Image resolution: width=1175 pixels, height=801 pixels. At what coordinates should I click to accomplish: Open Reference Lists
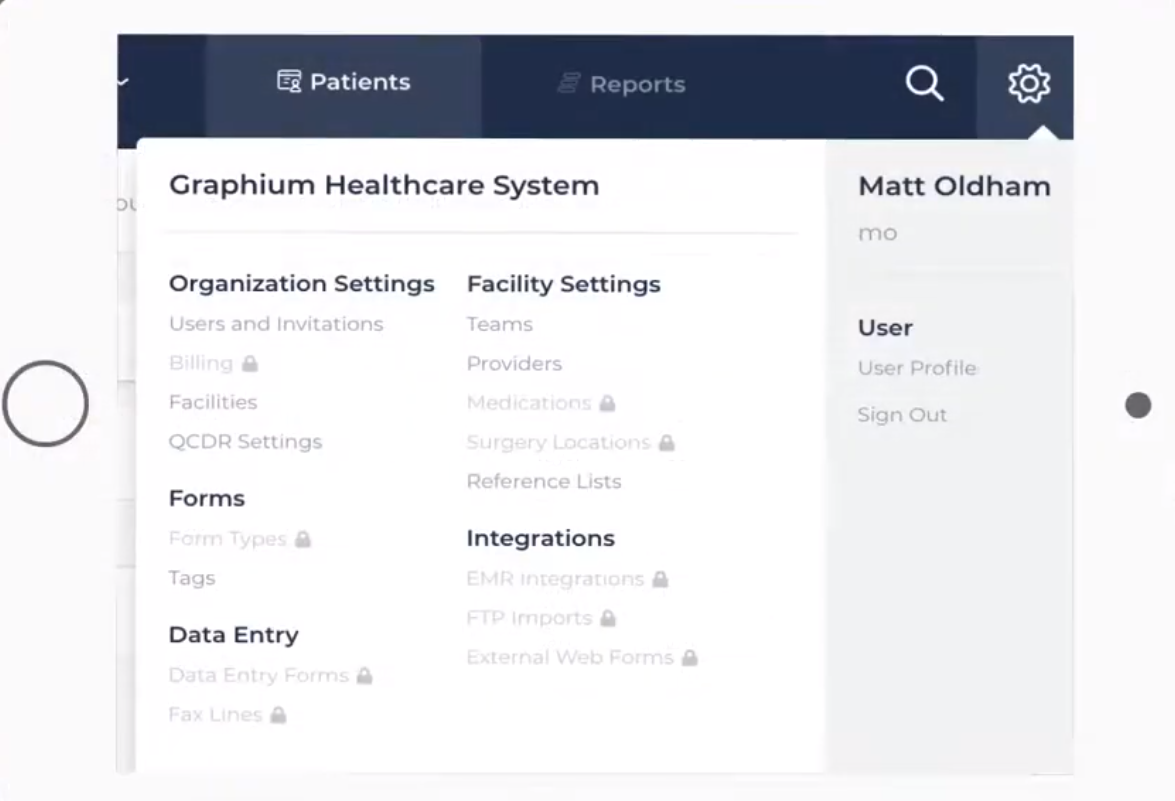click(543, 481)
